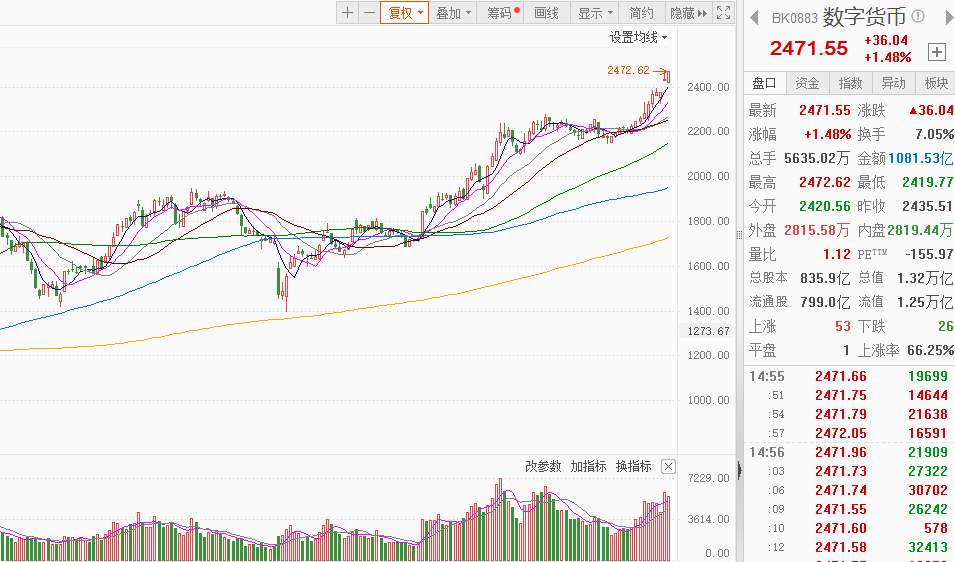Click the 2472.62 high price marker

[628, 70]
